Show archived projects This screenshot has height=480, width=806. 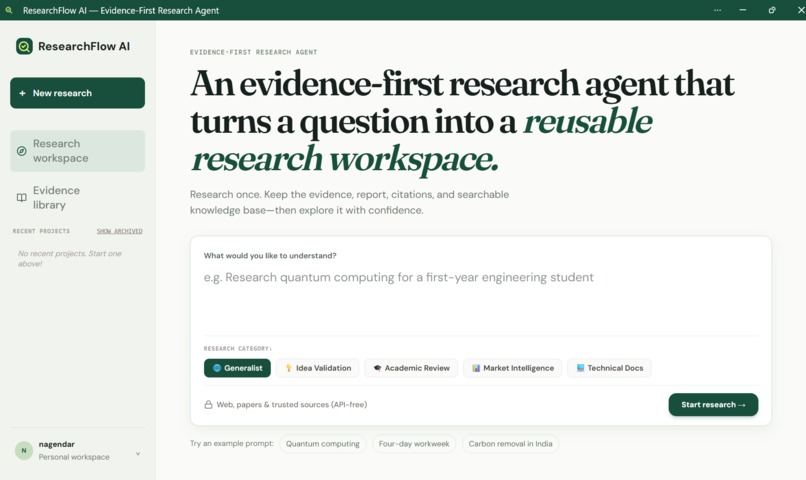(x=120, y=231)
